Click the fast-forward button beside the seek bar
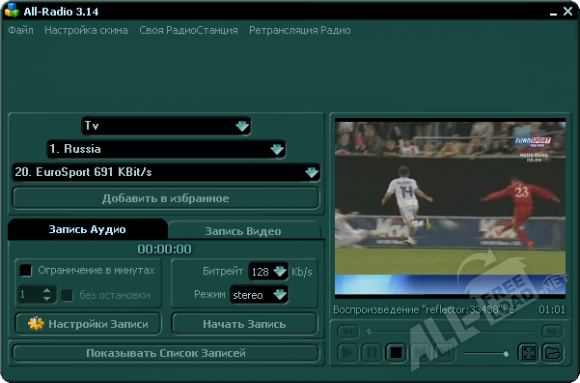Screen dimensions: 580x383 (x=552, y=331)
